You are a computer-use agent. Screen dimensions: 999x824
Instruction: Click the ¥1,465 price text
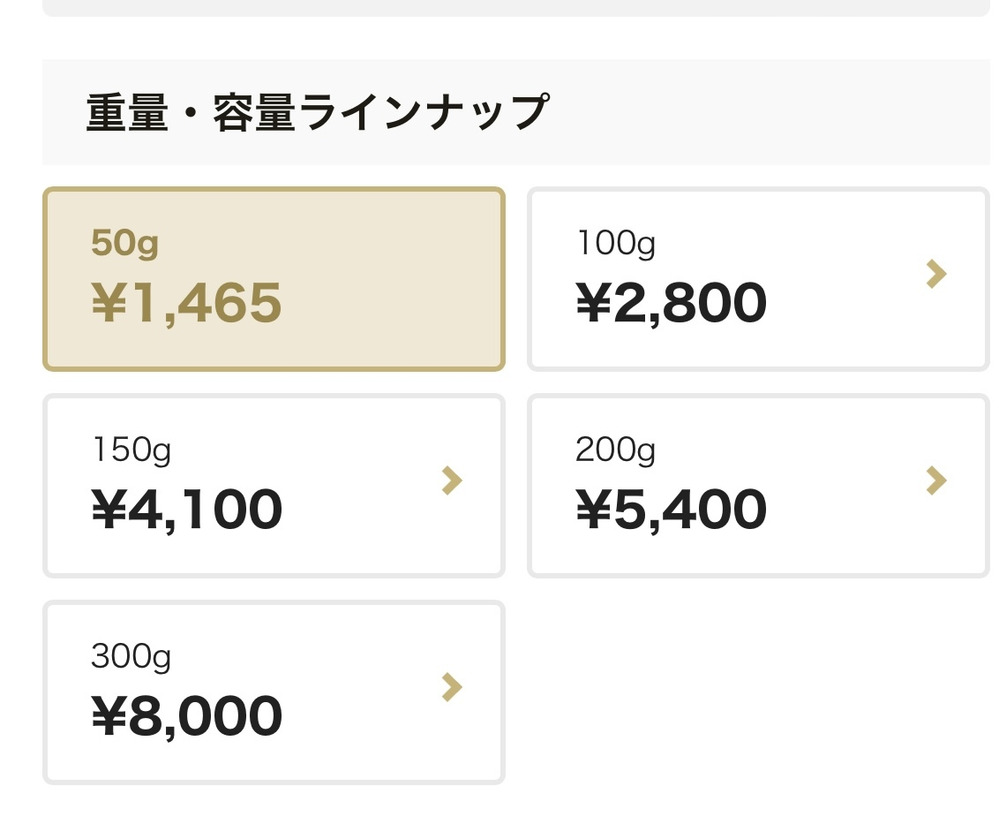[187, 303]
